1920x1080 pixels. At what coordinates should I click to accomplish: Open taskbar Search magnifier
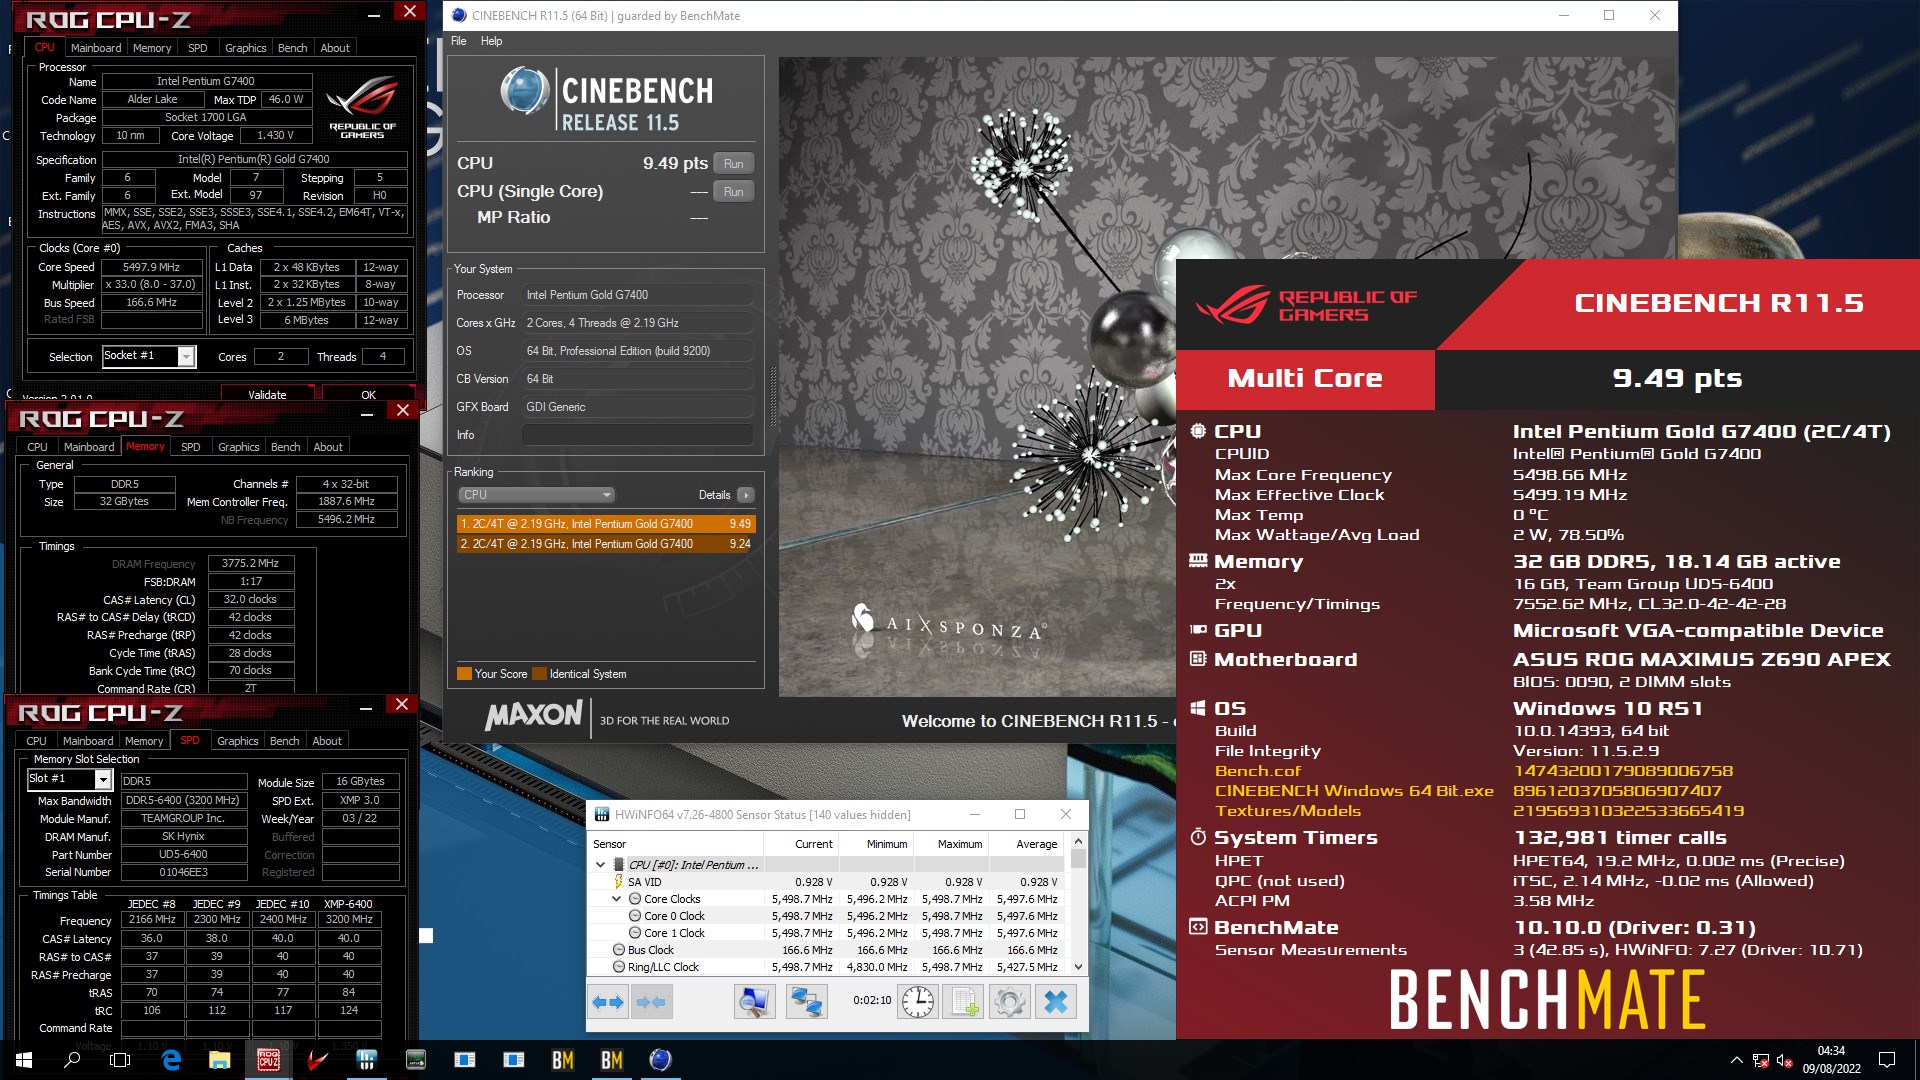[72, 1060]
